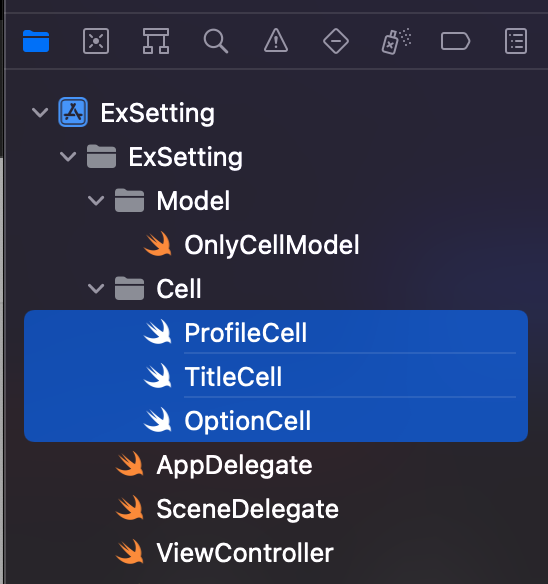Open the Project navigator folder tab
Image resolution: width=548 pixels, height=584 pixels.
coord(36,41)
